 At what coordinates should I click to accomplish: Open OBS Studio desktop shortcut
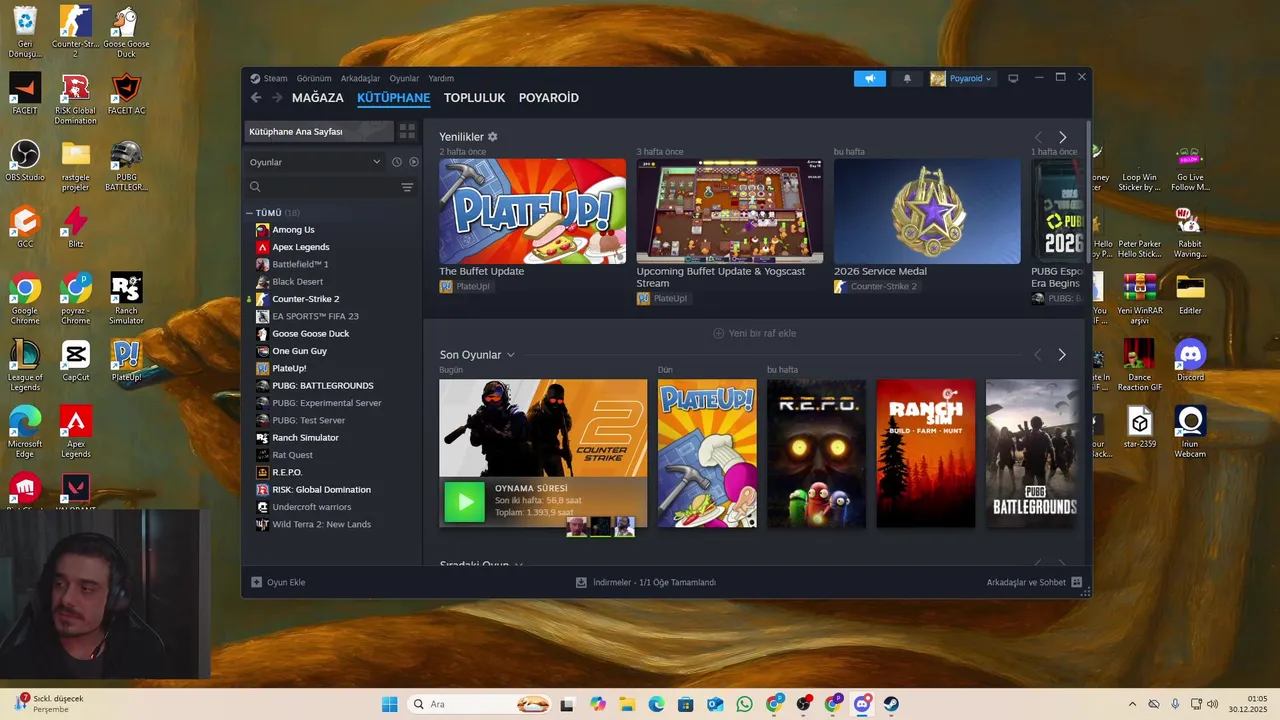coord(25,161)
